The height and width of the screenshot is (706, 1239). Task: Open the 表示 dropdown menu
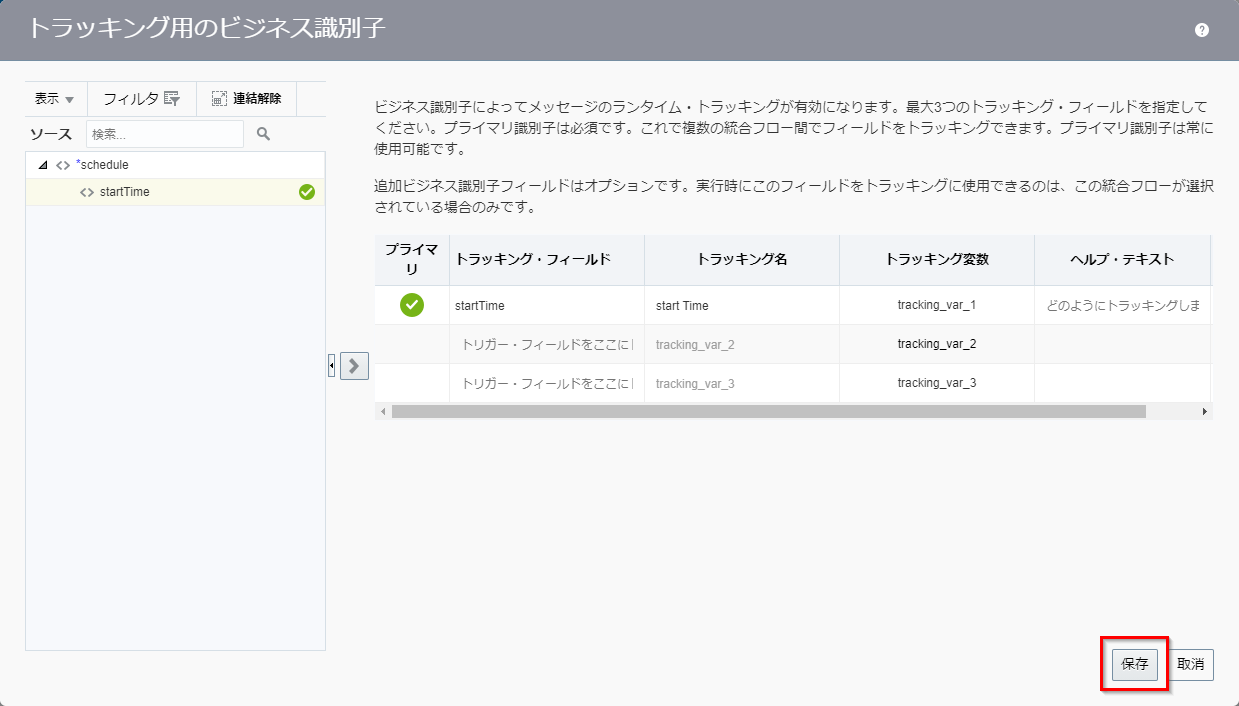(55, 99)
